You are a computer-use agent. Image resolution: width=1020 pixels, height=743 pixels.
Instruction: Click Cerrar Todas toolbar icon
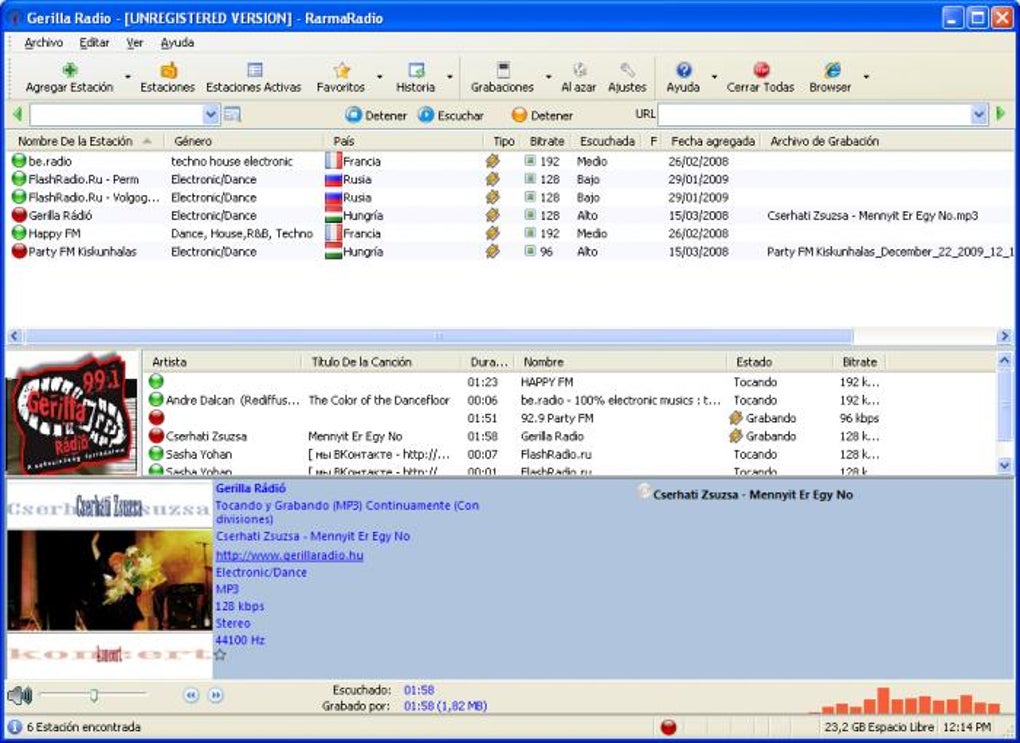[x=761, y=71]
